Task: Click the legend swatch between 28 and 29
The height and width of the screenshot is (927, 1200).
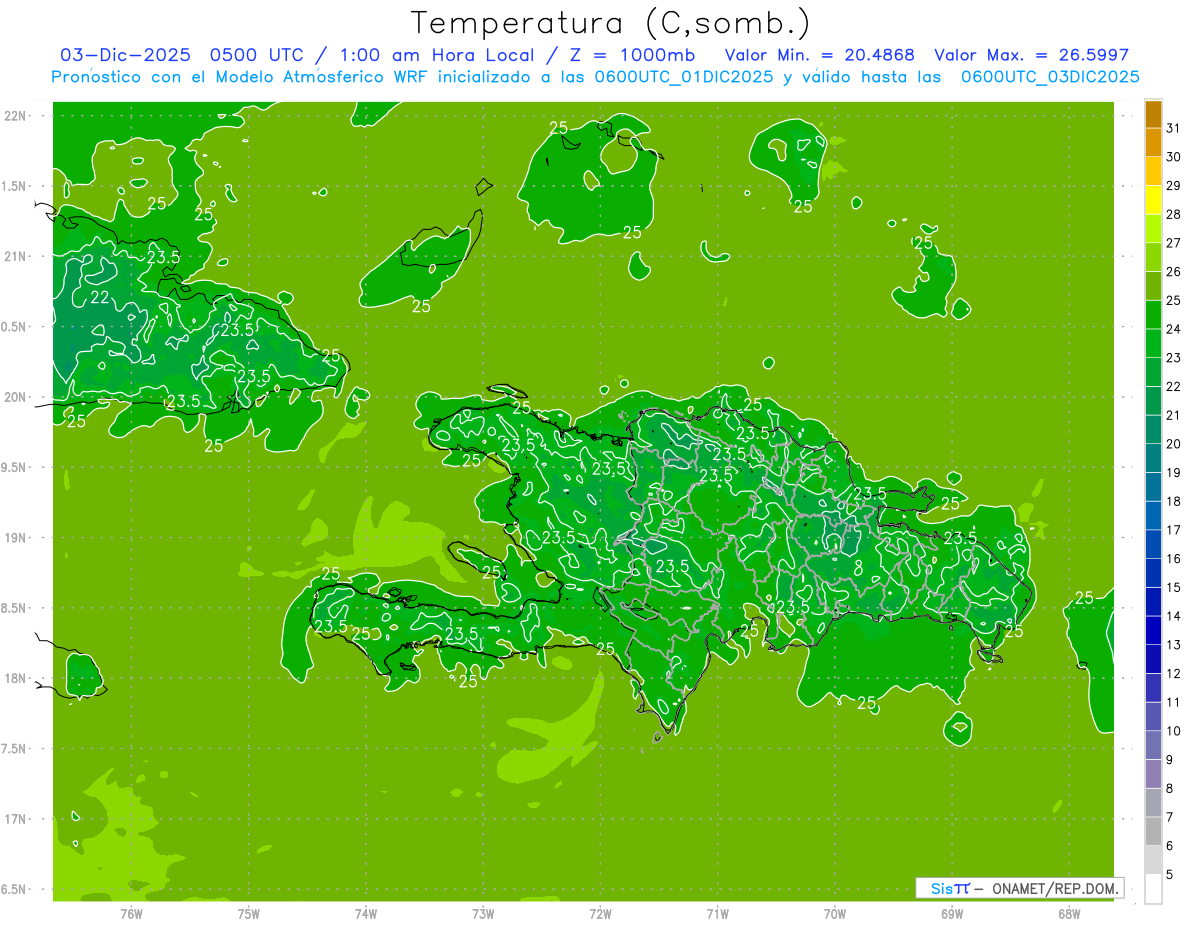Action: [1153, 200]
